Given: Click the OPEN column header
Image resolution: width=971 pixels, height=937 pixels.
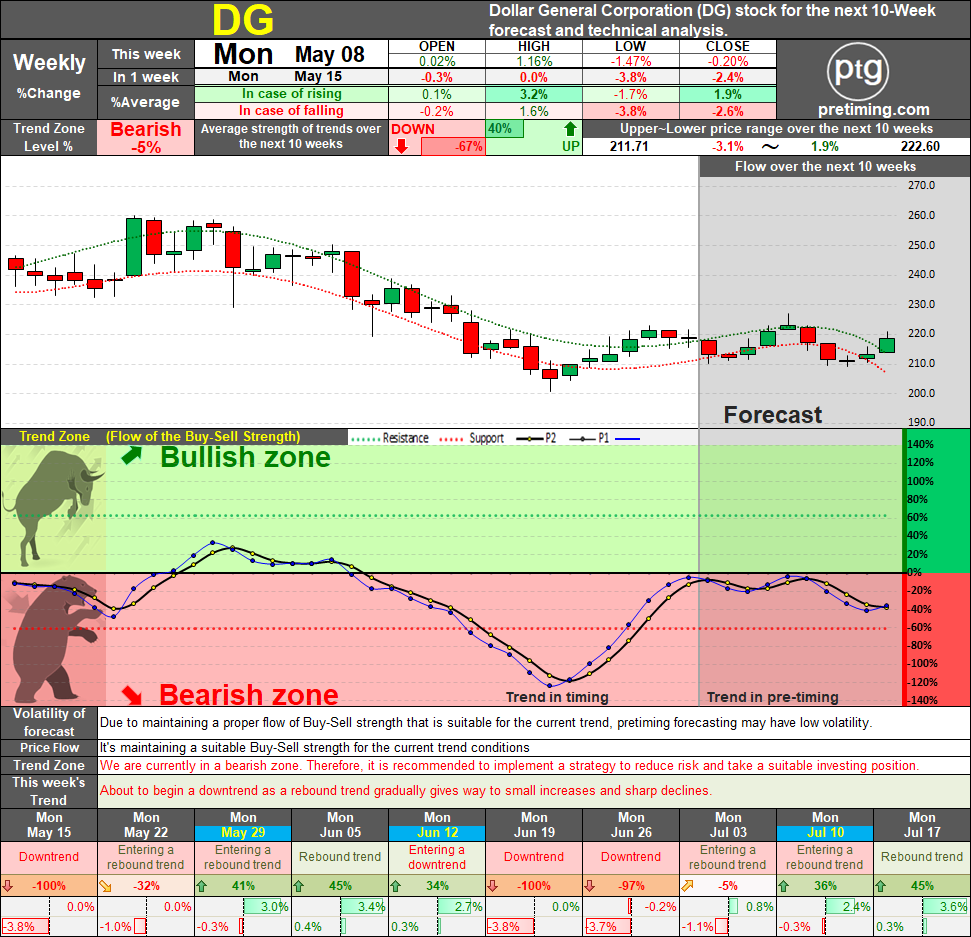Looking at the screenshot, I should point(437,46).
